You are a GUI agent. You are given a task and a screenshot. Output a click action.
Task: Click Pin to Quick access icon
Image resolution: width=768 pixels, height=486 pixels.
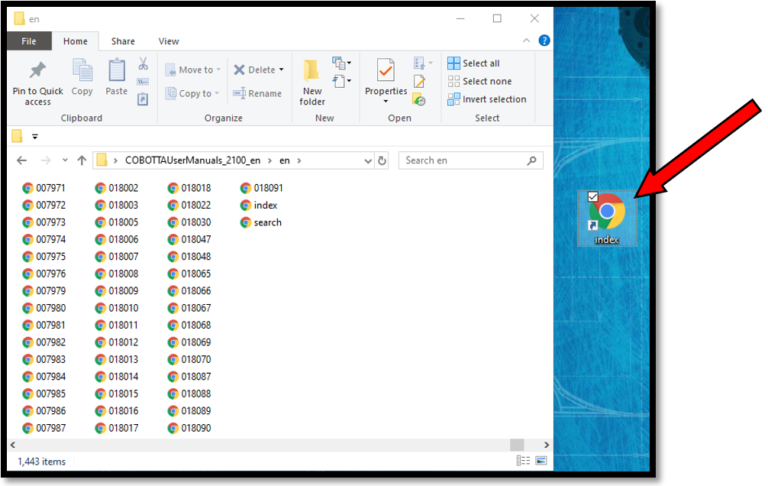click(x=37, y=72)
